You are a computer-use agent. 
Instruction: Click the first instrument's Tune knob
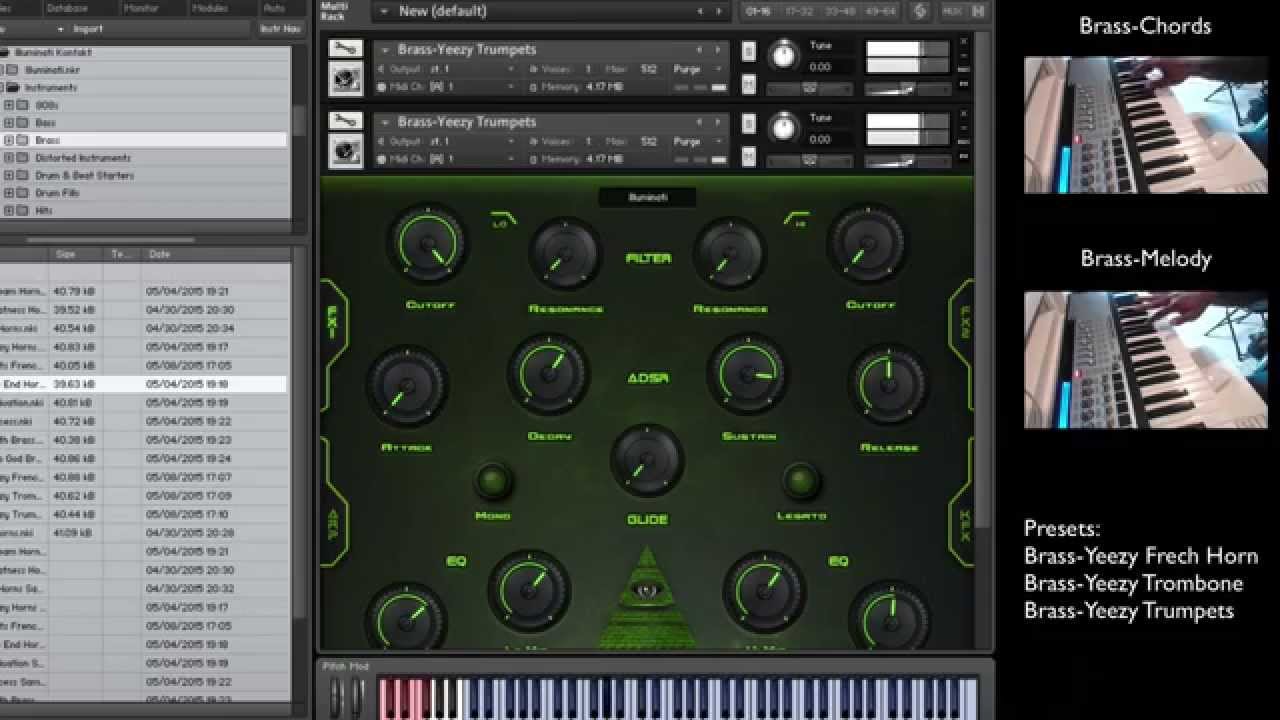coord(785,56)
